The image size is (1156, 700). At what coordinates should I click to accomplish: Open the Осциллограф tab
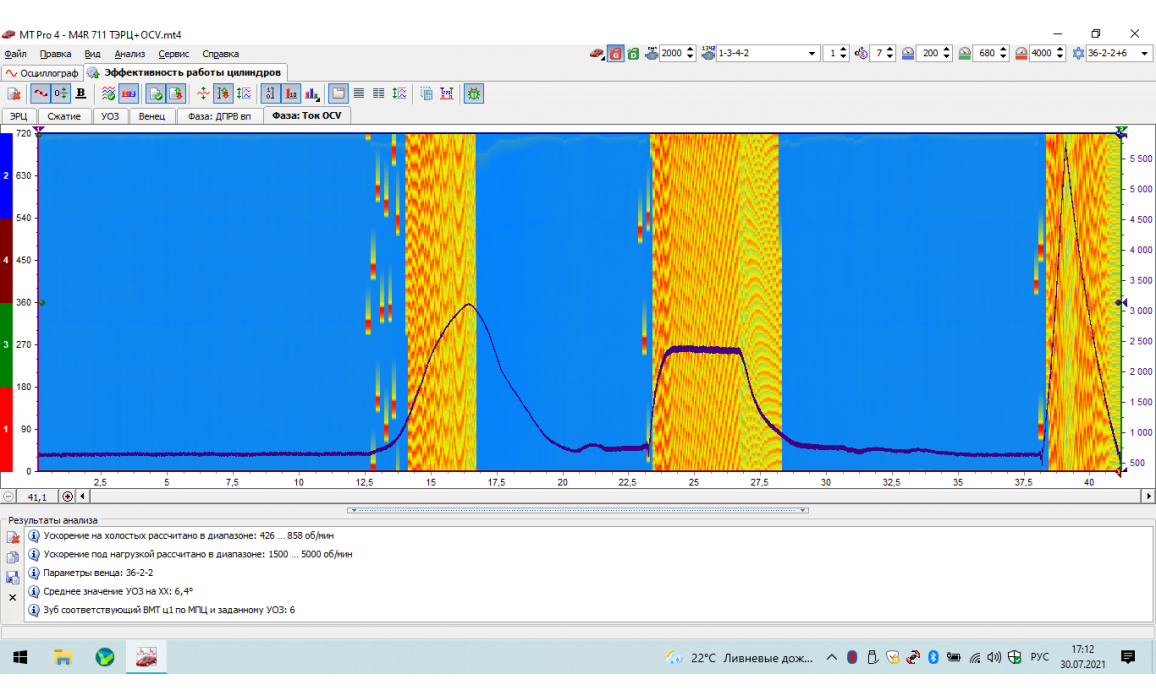[41, 73]
